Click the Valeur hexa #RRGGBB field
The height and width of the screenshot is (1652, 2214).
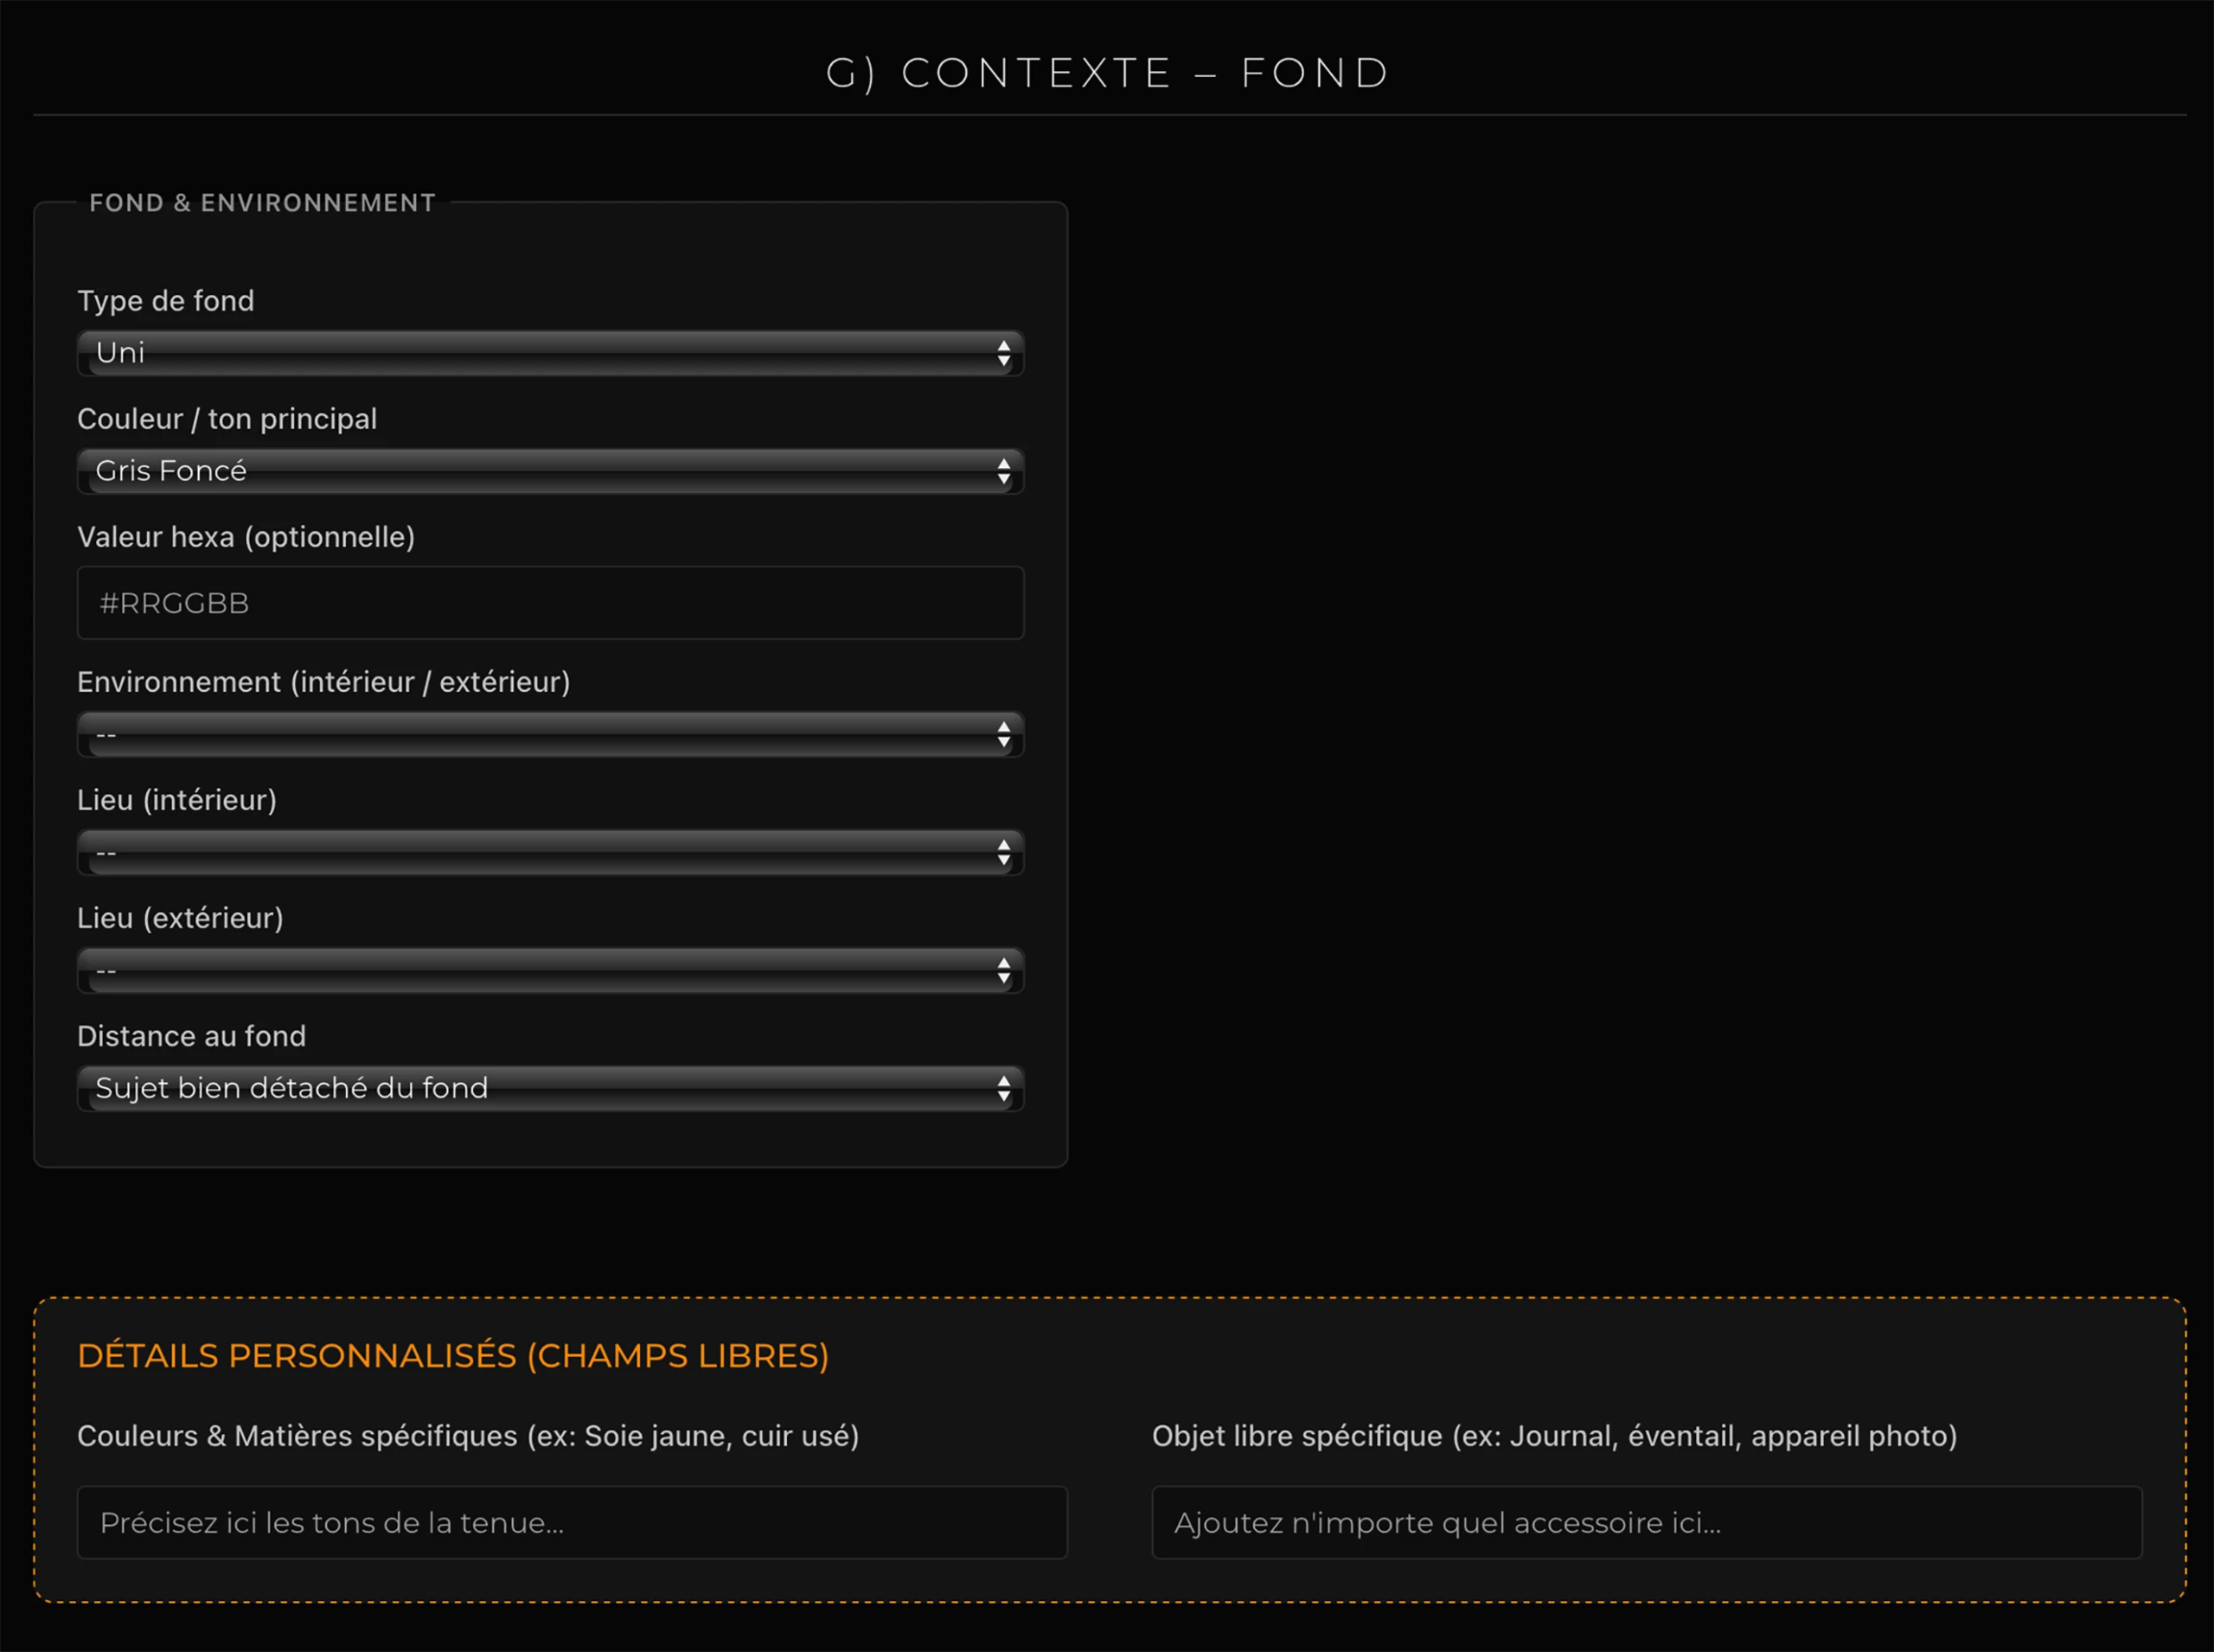point(550,603)
